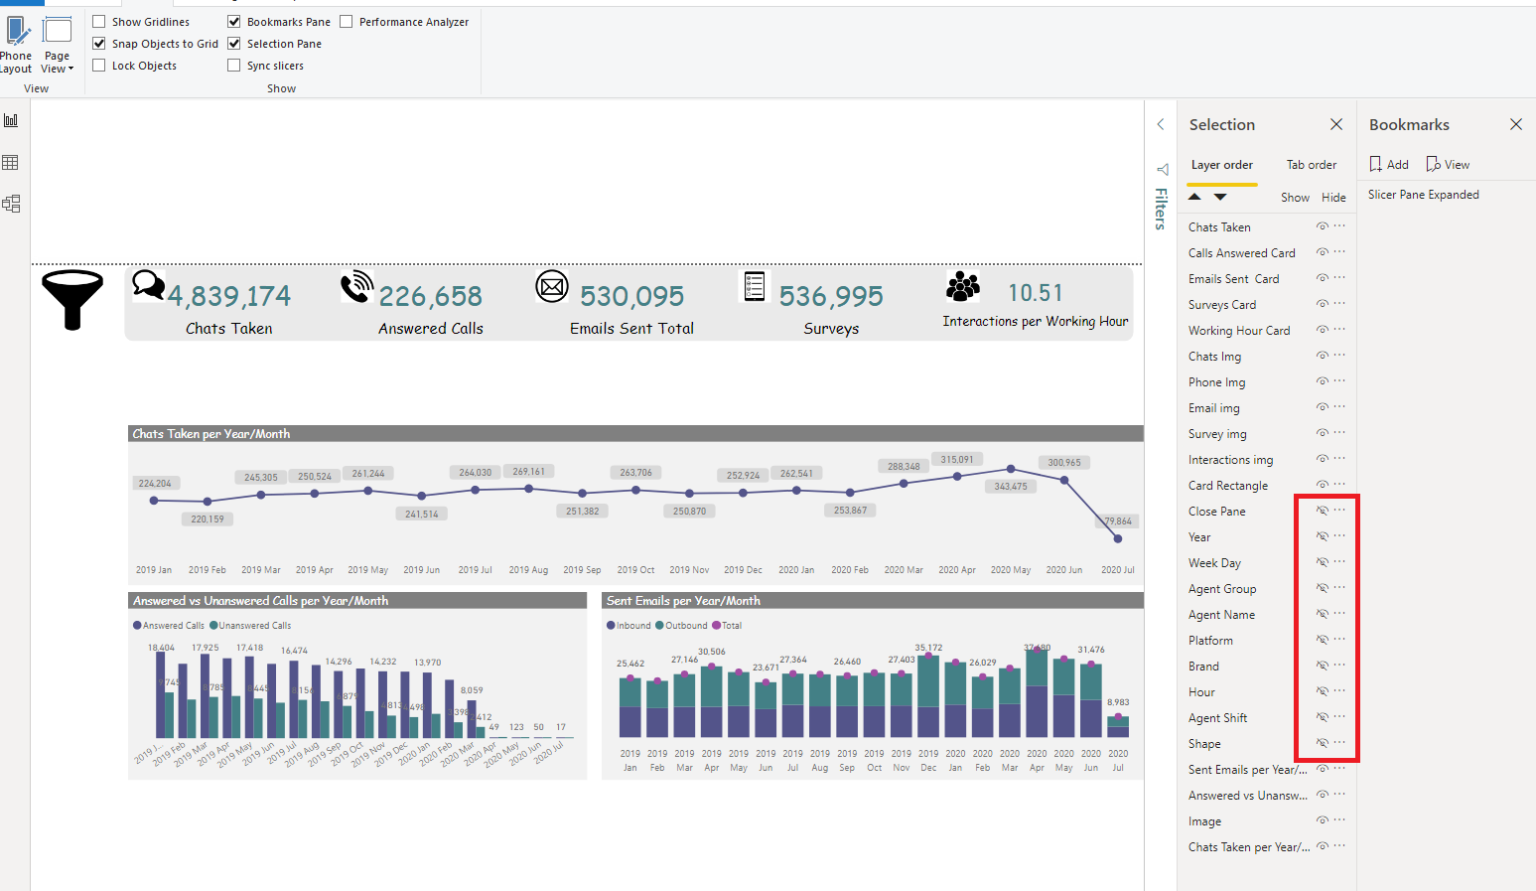The height and width of the screenshot is (891, 1536).
Task: Enable the Show Gridlines checkbox
Action: 99,21
